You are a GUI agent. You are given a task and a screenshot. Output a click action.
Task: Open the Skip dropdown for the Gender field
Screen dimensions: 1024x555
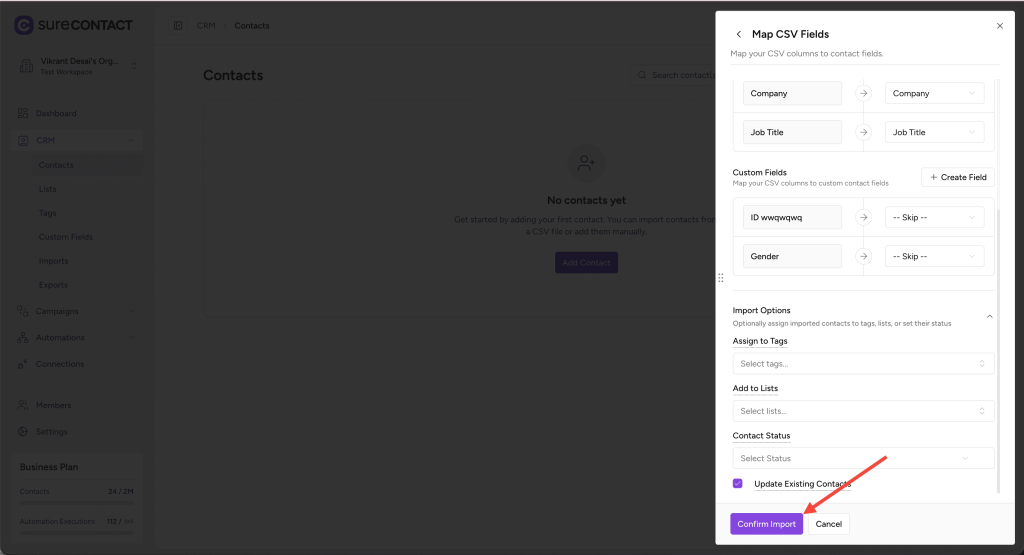click(934, 256)
